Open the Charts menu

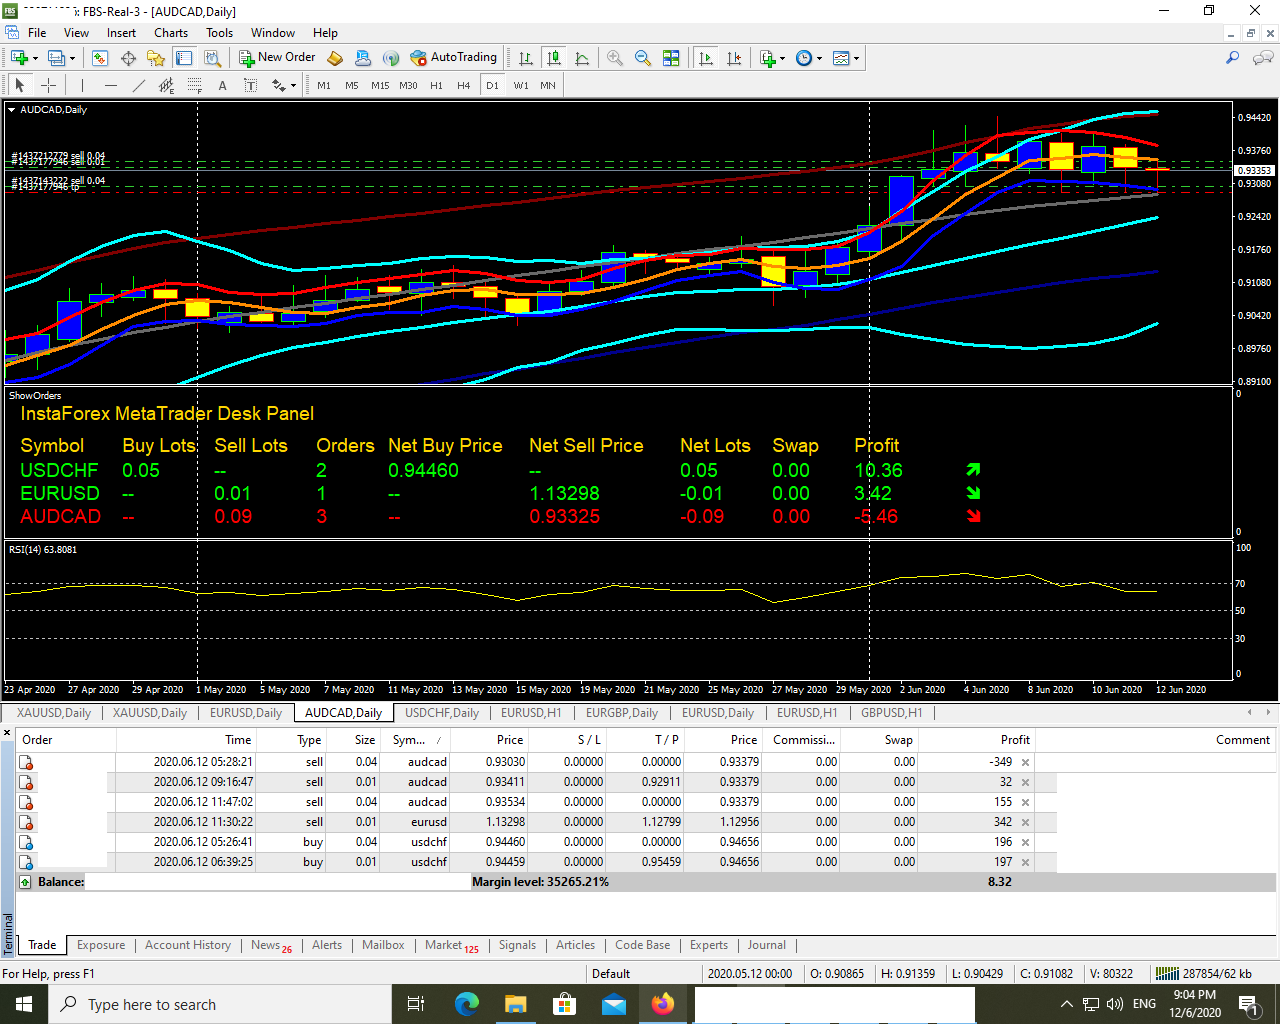point(171,33)
